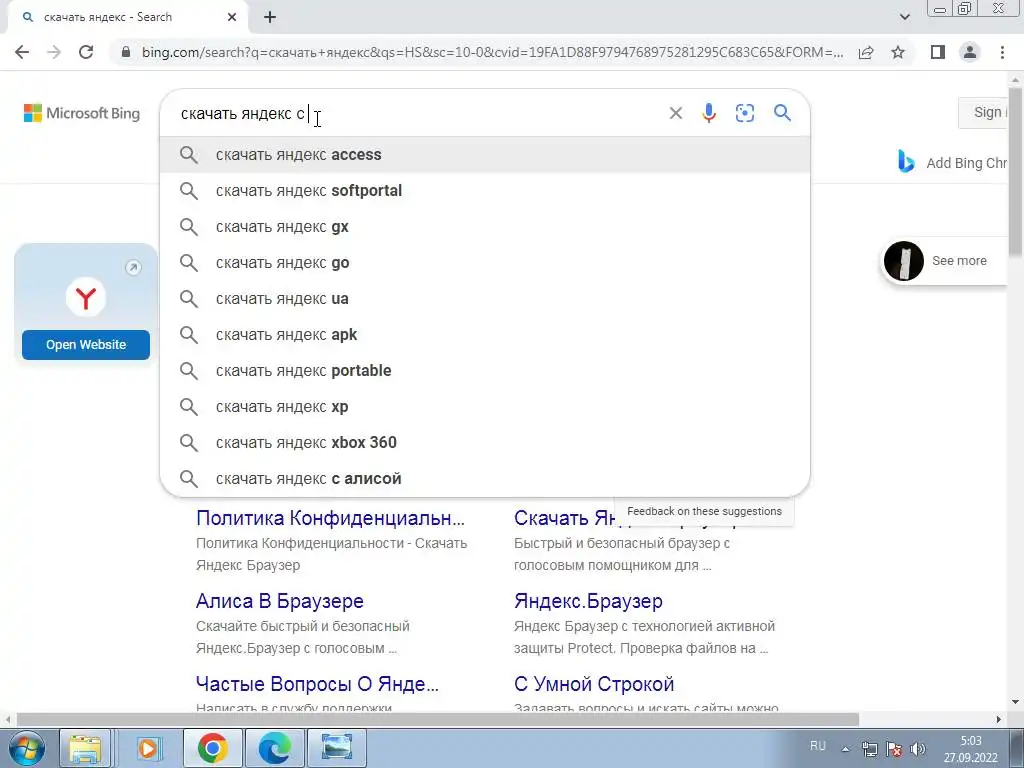Select suggestion 'скачать яндекс access'
This screenshot has height=768, width=1024.
485,155
